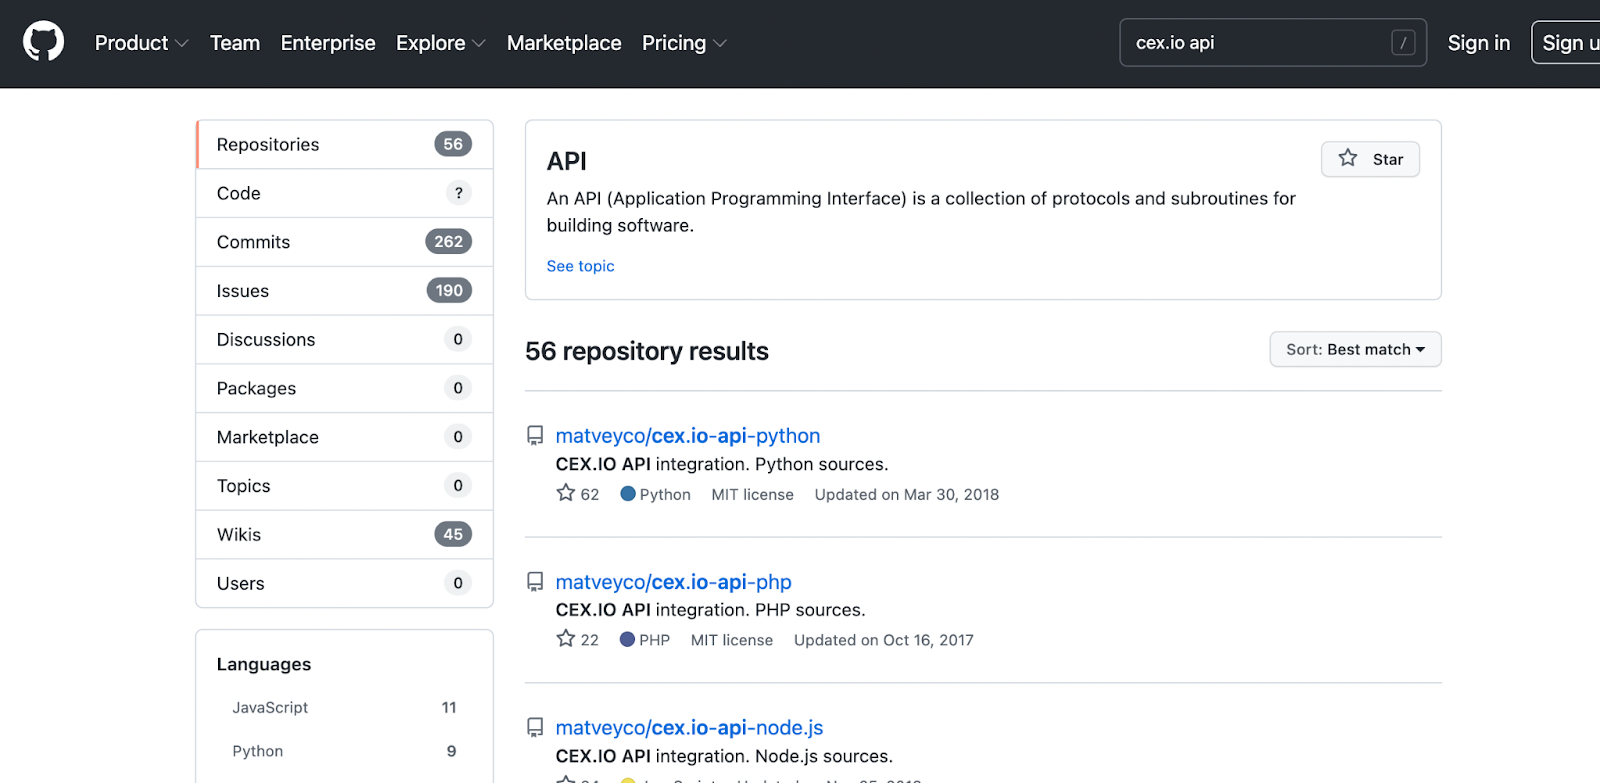
Task: Click the repository icon beside cex.io-api-node.js
Action: click(535, 728)
